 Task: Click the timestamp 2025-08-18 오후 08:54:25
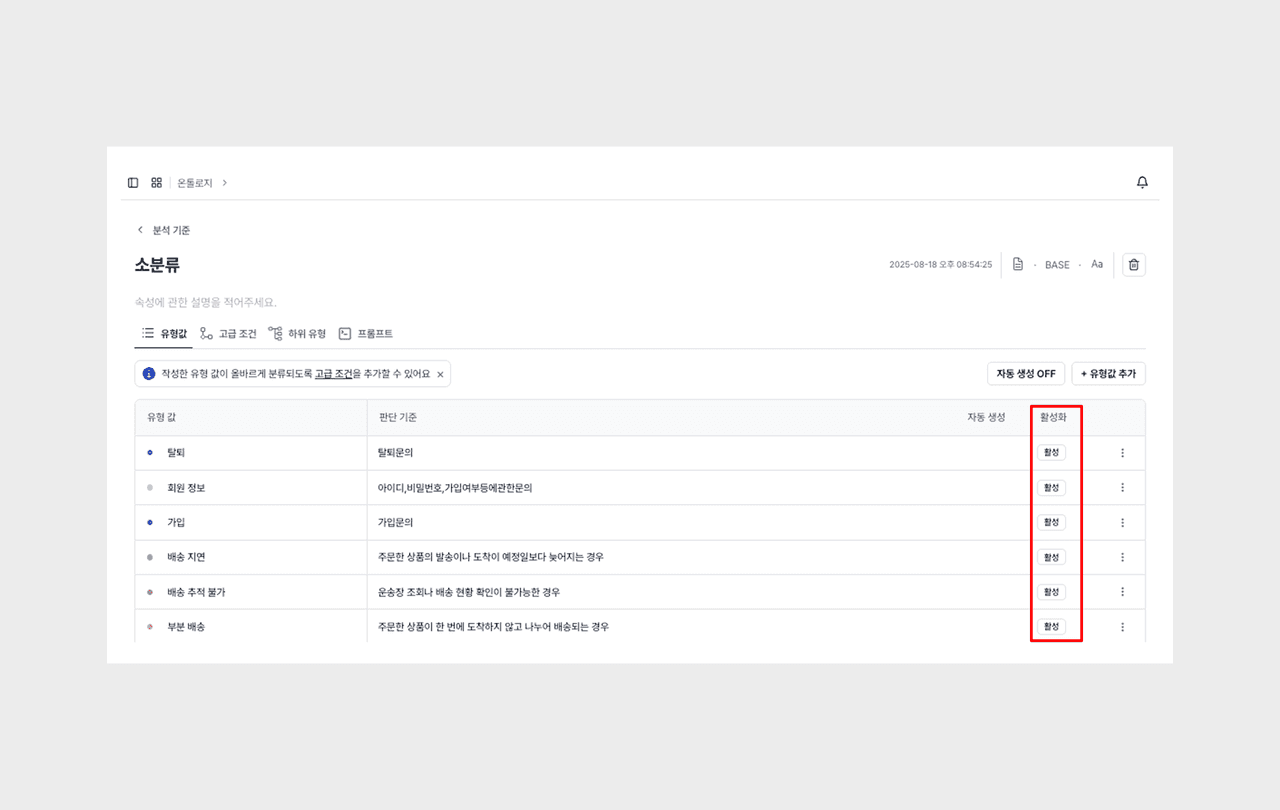[x=940, y=265]
